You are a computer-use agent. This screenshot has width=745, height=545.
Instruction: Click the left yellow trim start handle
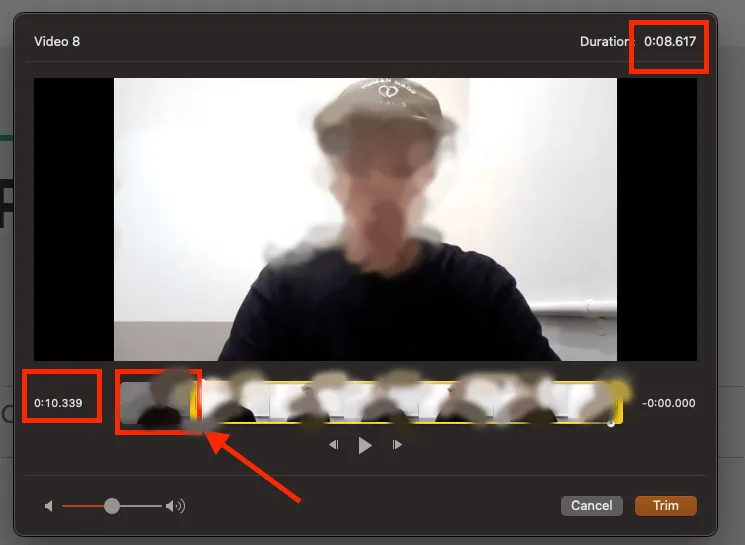tap(198, 403)
